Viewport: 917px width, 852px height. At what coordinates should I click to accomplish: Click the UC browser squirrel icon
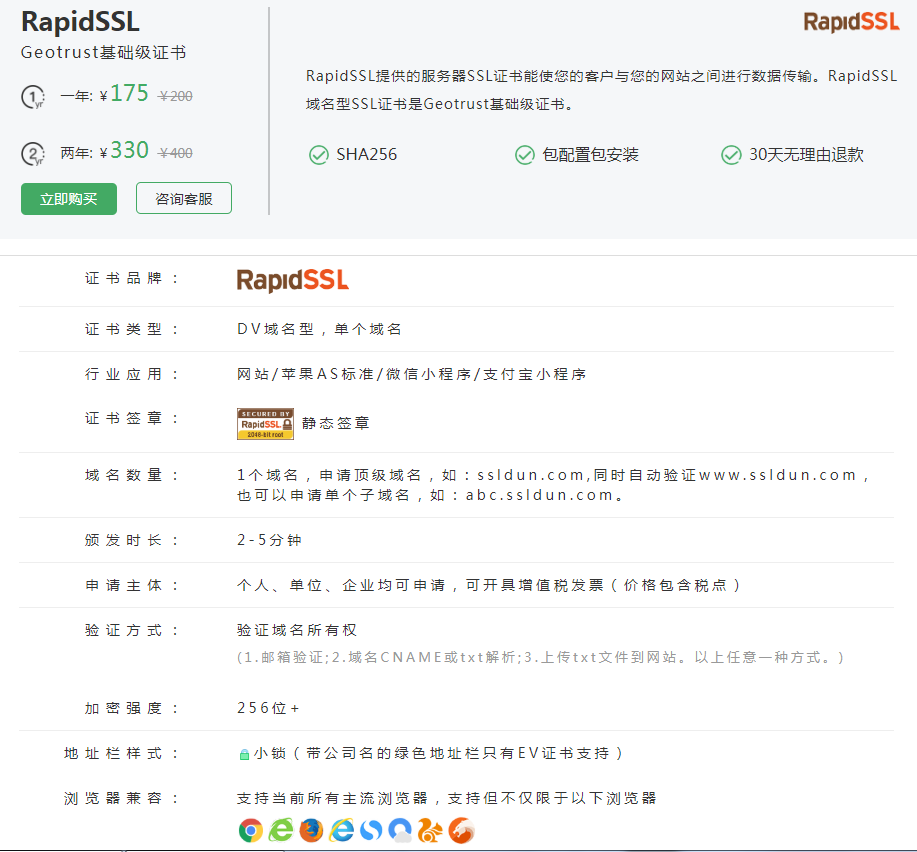tap(430, 830)
